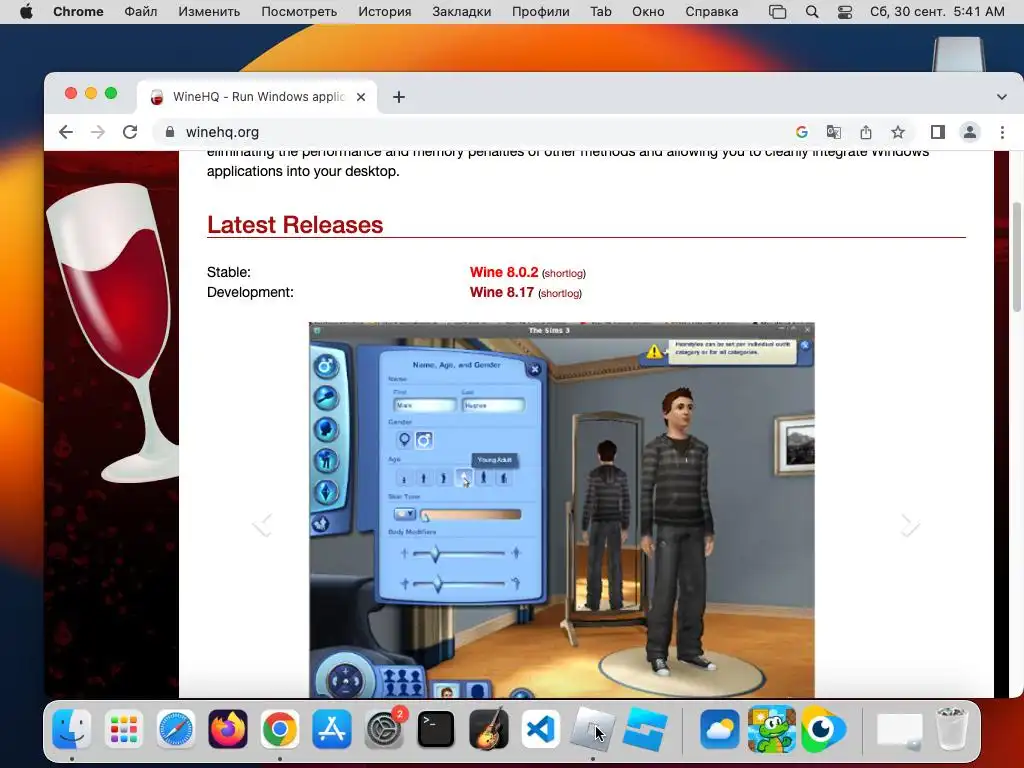Image resolution: width=1024 pixels, height=768 pixels.
Task: Open the История menu
Action: (x=385, y=12)
